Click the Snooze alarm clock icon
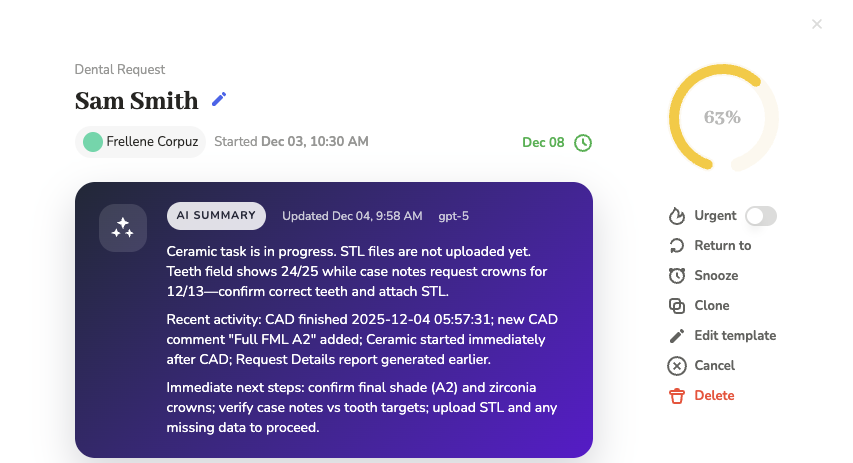853x463 pixels. click(x=677, y=276)
